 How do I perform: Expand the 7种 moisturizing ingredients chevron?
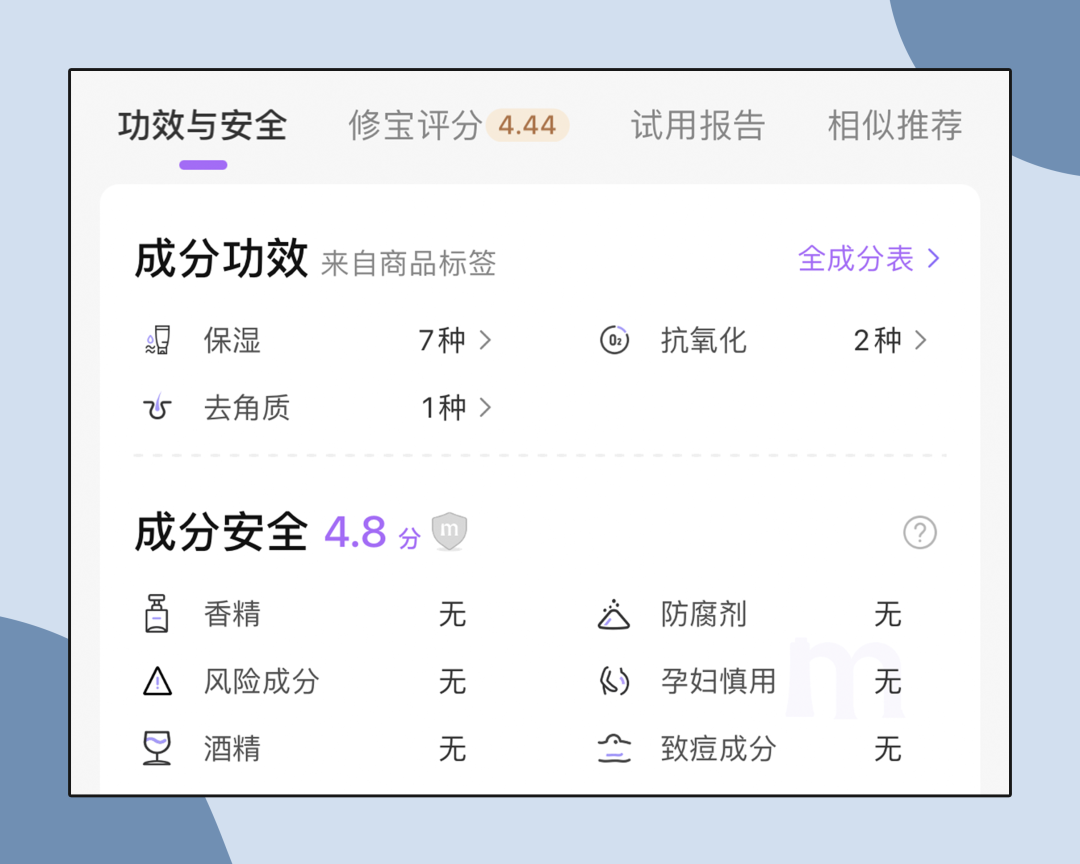[486, 341]
